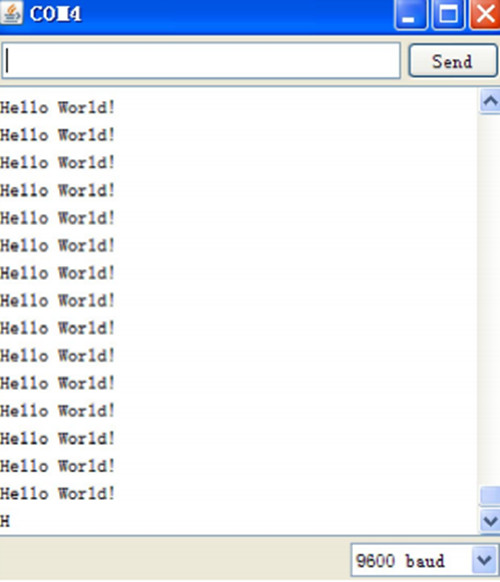Click the Java coffee cup title icon
500x582 pixels.
click(11, 13)
